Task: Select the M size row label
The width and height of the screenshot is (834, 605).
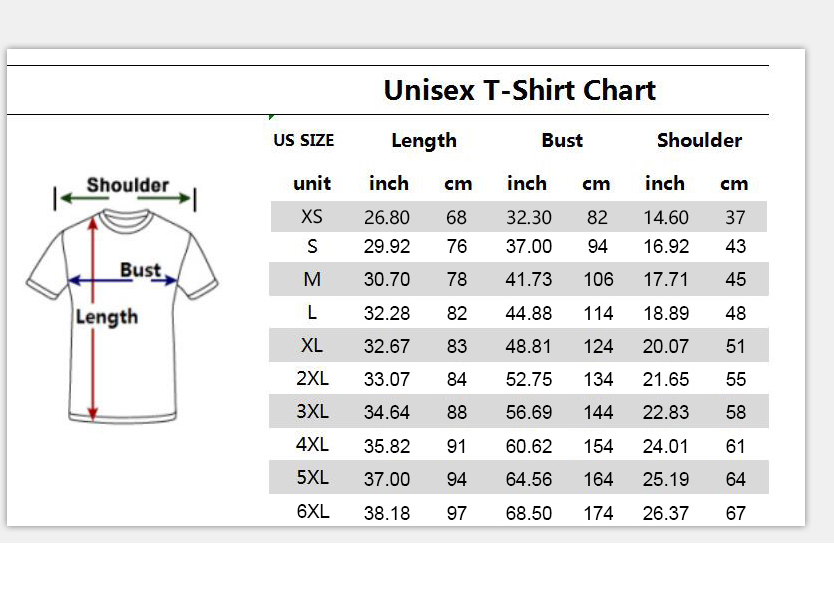Action: tap(312, 280)
